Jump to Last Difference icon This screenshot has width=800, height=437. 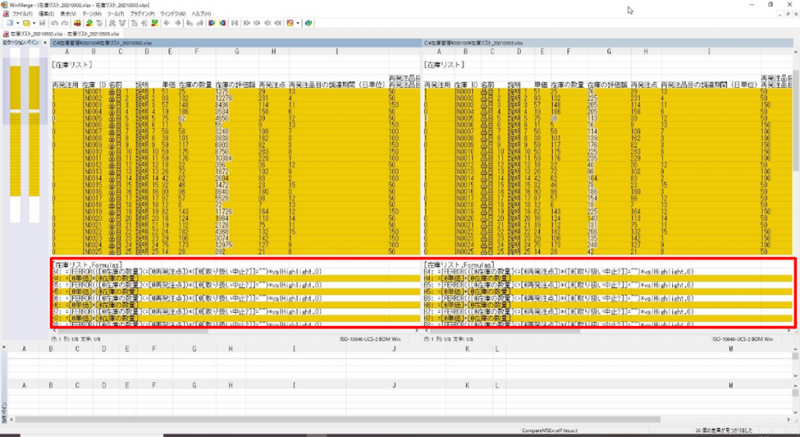click(155, 23)
